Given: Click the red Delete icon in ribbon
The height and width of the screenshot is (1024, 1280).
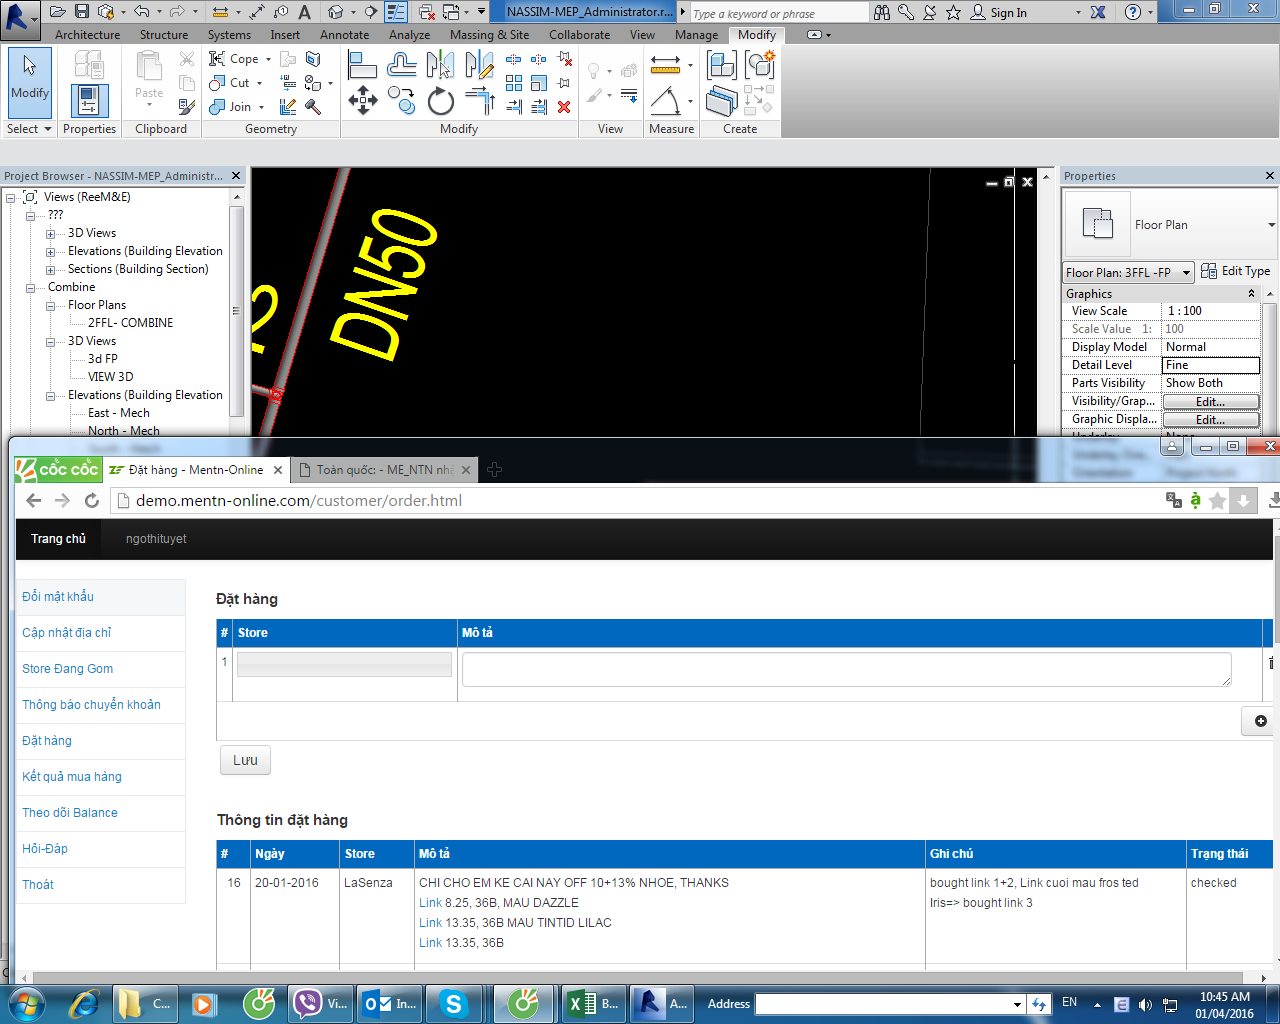Looking at the screenshot, I should click(x=564, y=106).
